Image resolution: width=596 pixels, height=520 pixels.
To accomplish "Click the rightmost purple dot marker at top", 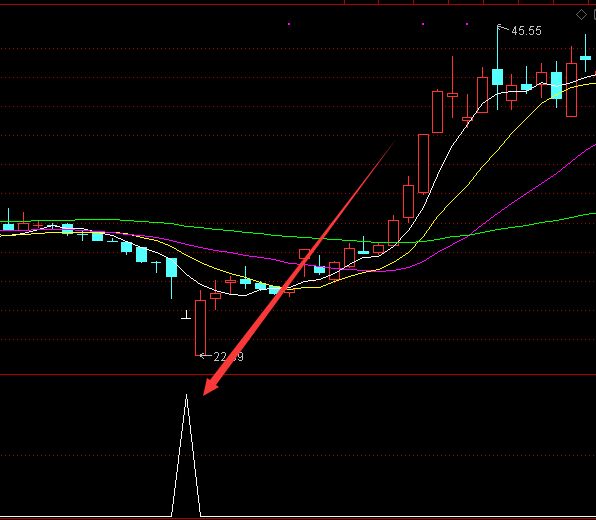I will click(x=467, y=24).
